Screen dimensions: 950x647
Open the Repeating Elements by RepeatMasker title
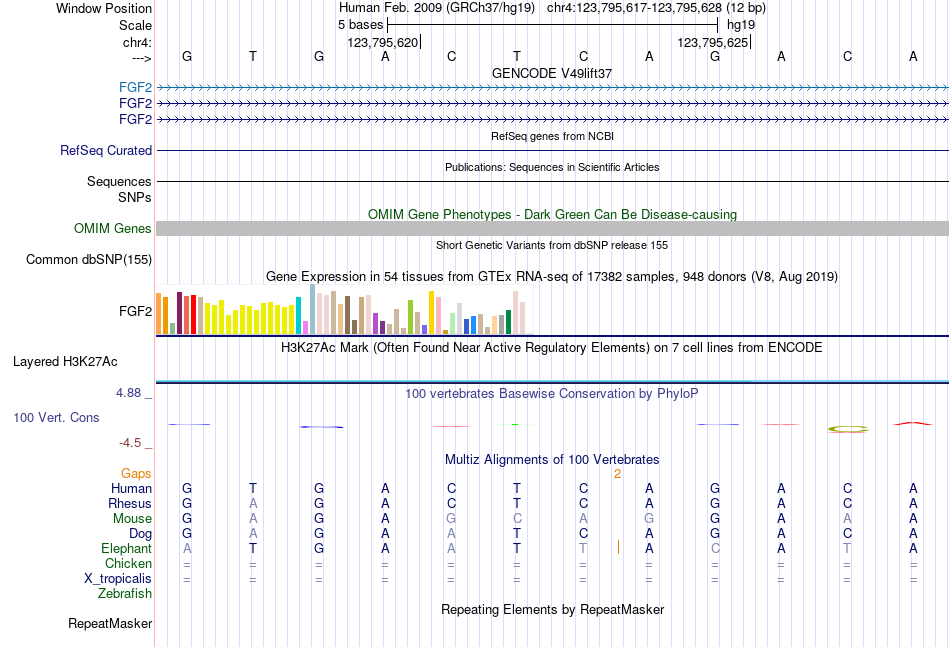[x=552, y=609]
